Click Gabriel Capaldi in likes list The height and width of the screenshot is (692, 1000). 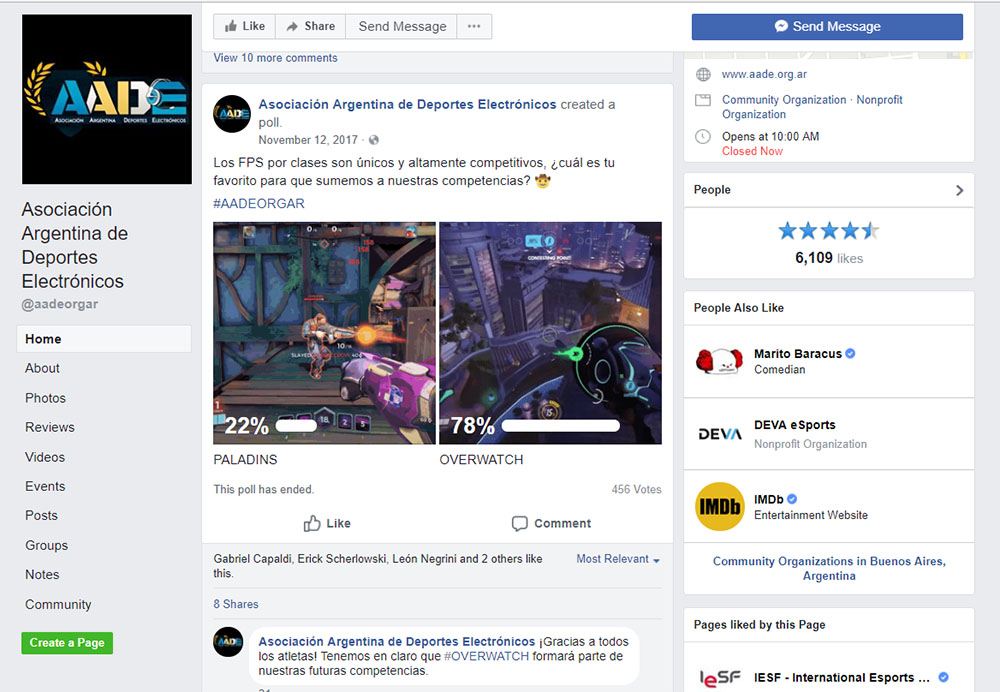click(253, 559)
